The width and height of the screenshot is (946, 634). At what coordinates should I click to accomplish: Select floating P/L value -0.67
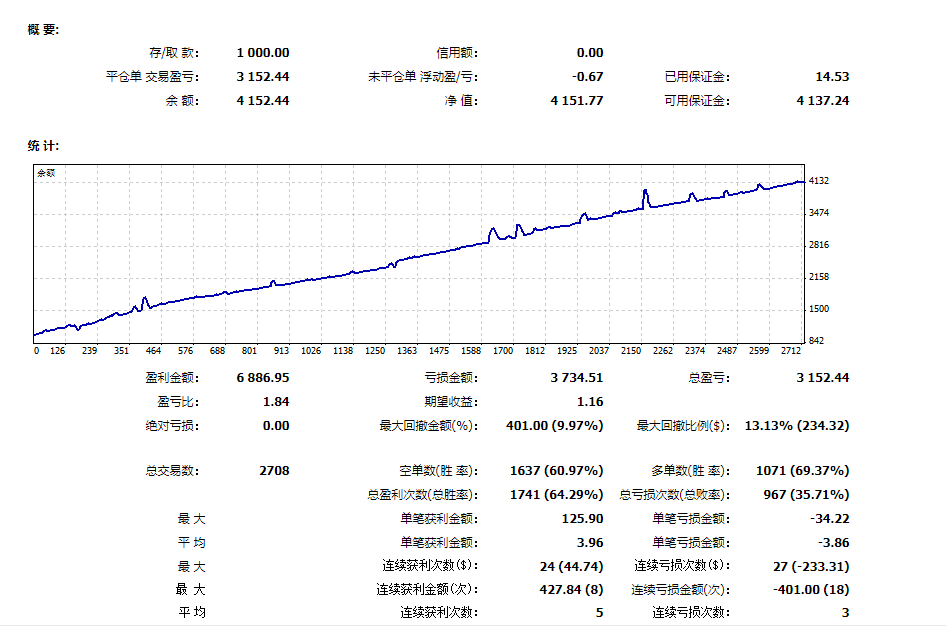tap(587, 77)
